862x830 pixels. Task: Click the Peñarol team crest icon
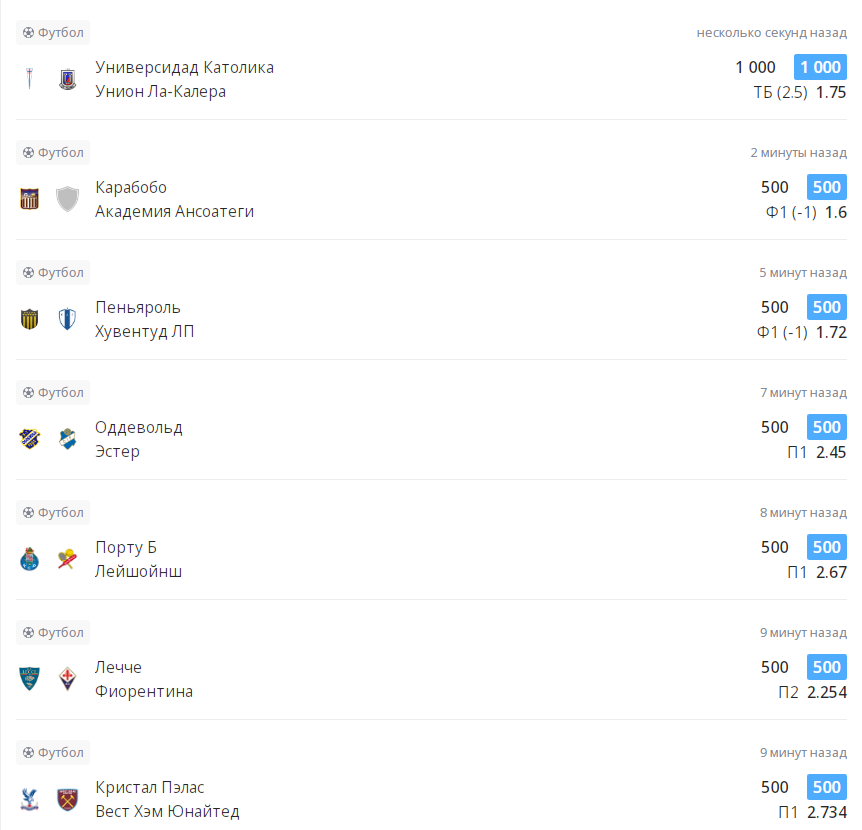tap(30, 319)
